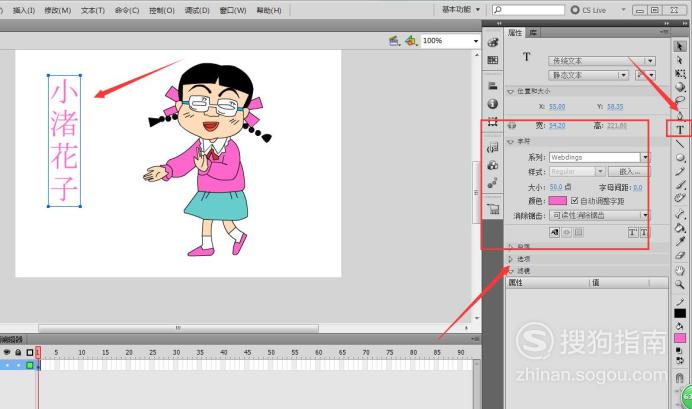Open the Align panel icon
692x409 pixels.
point(493,86)
